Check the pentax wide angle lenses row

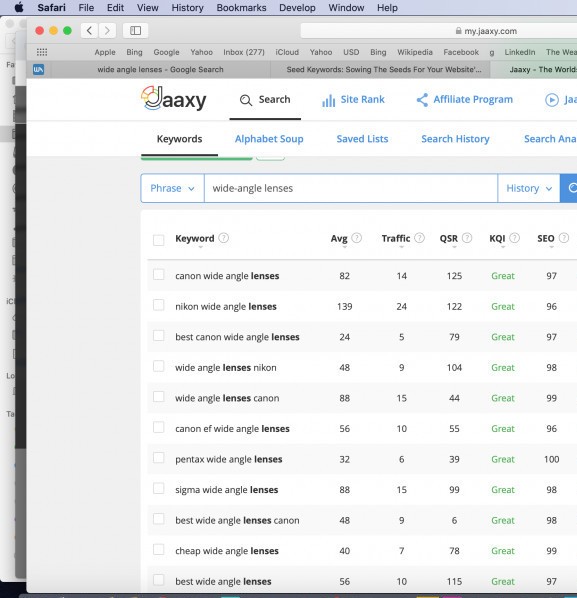tap(159, 458)
